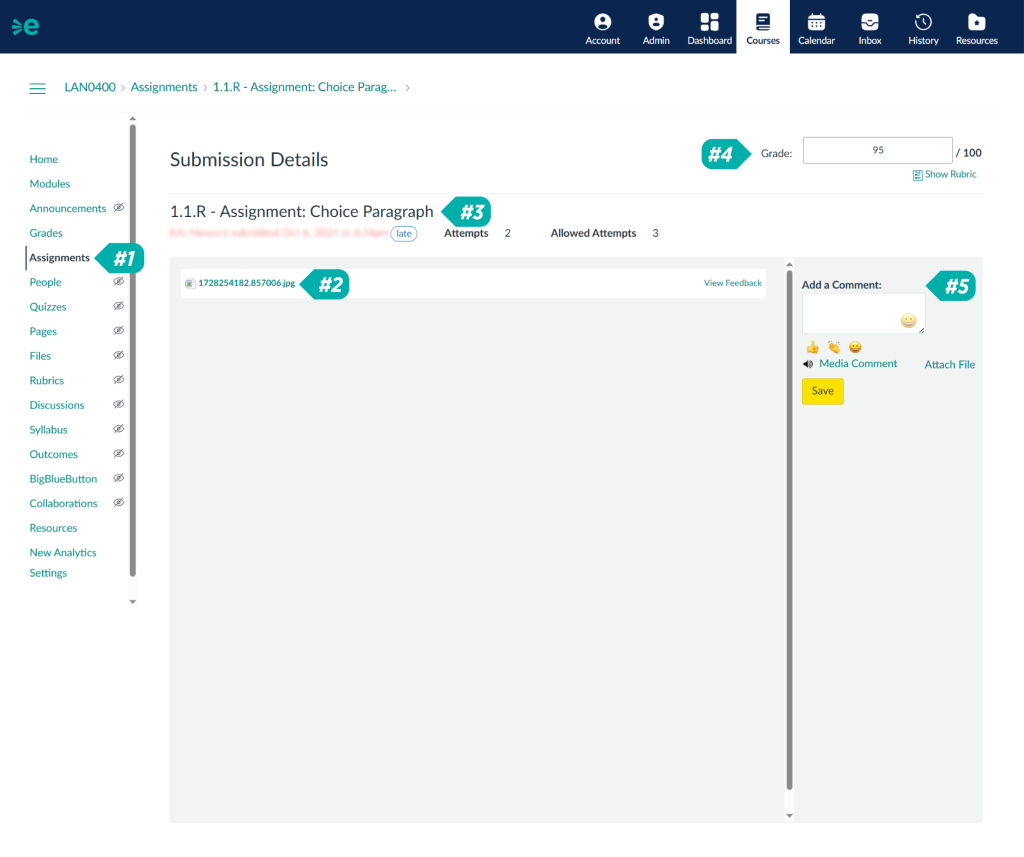
Task: Toggle the visibility eye next to Quizzes
Action: point(118,307)
